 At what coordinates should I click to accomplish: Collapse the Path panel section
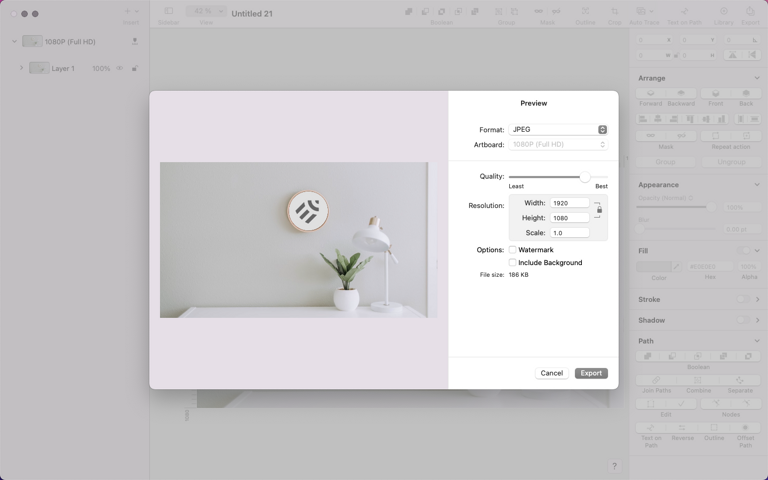pos(757,341)
